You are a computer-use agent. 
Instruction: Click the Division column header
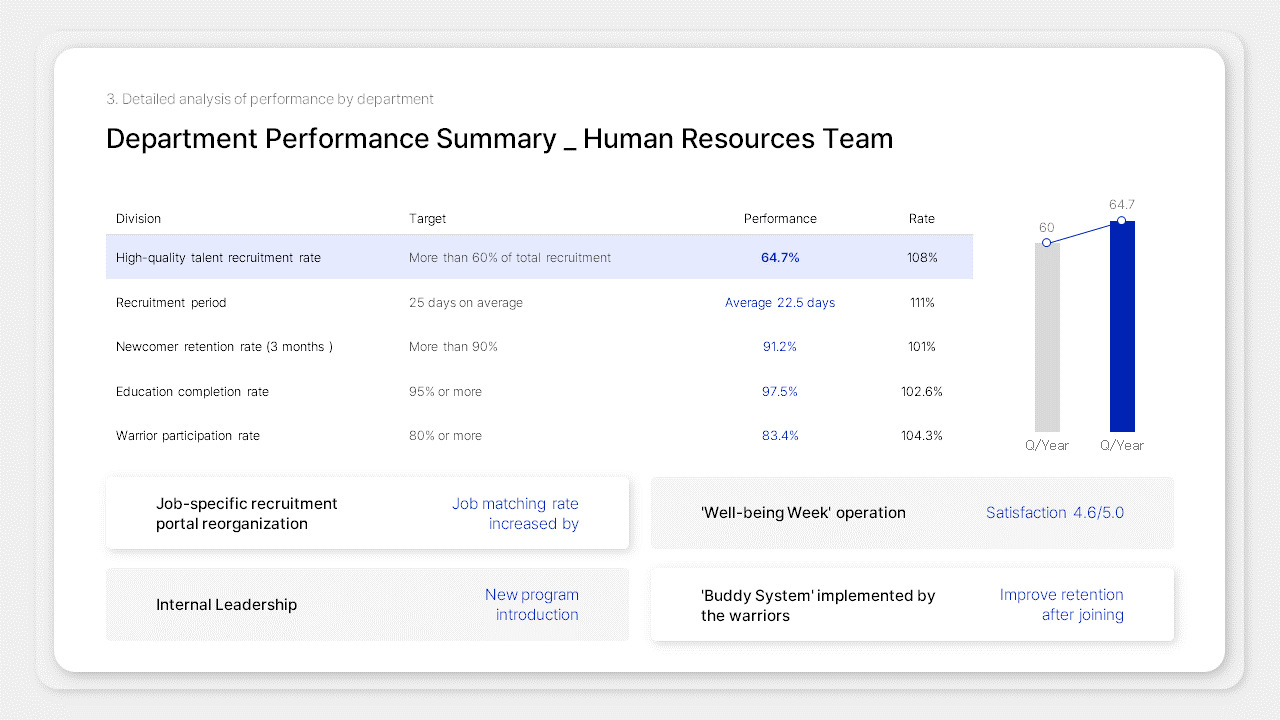click(138, 218)
